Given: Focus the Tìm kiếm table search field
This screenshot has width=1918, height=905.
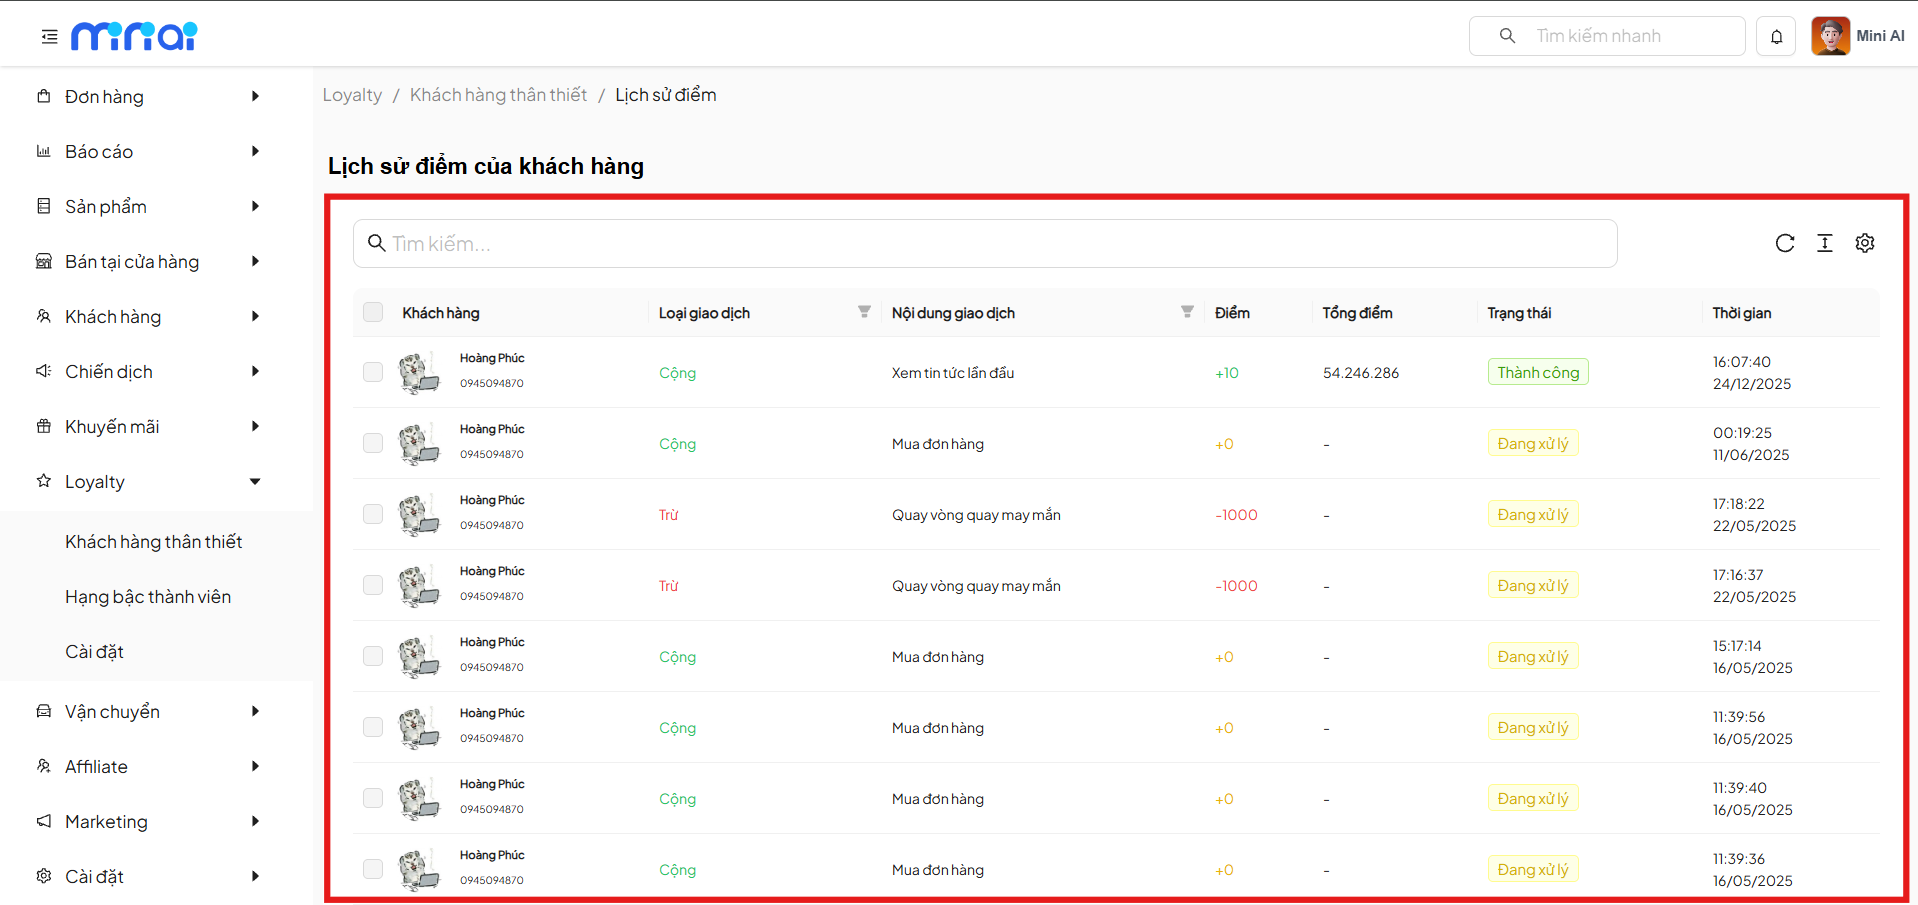Looking at the screenshot, I should (985, 243).
